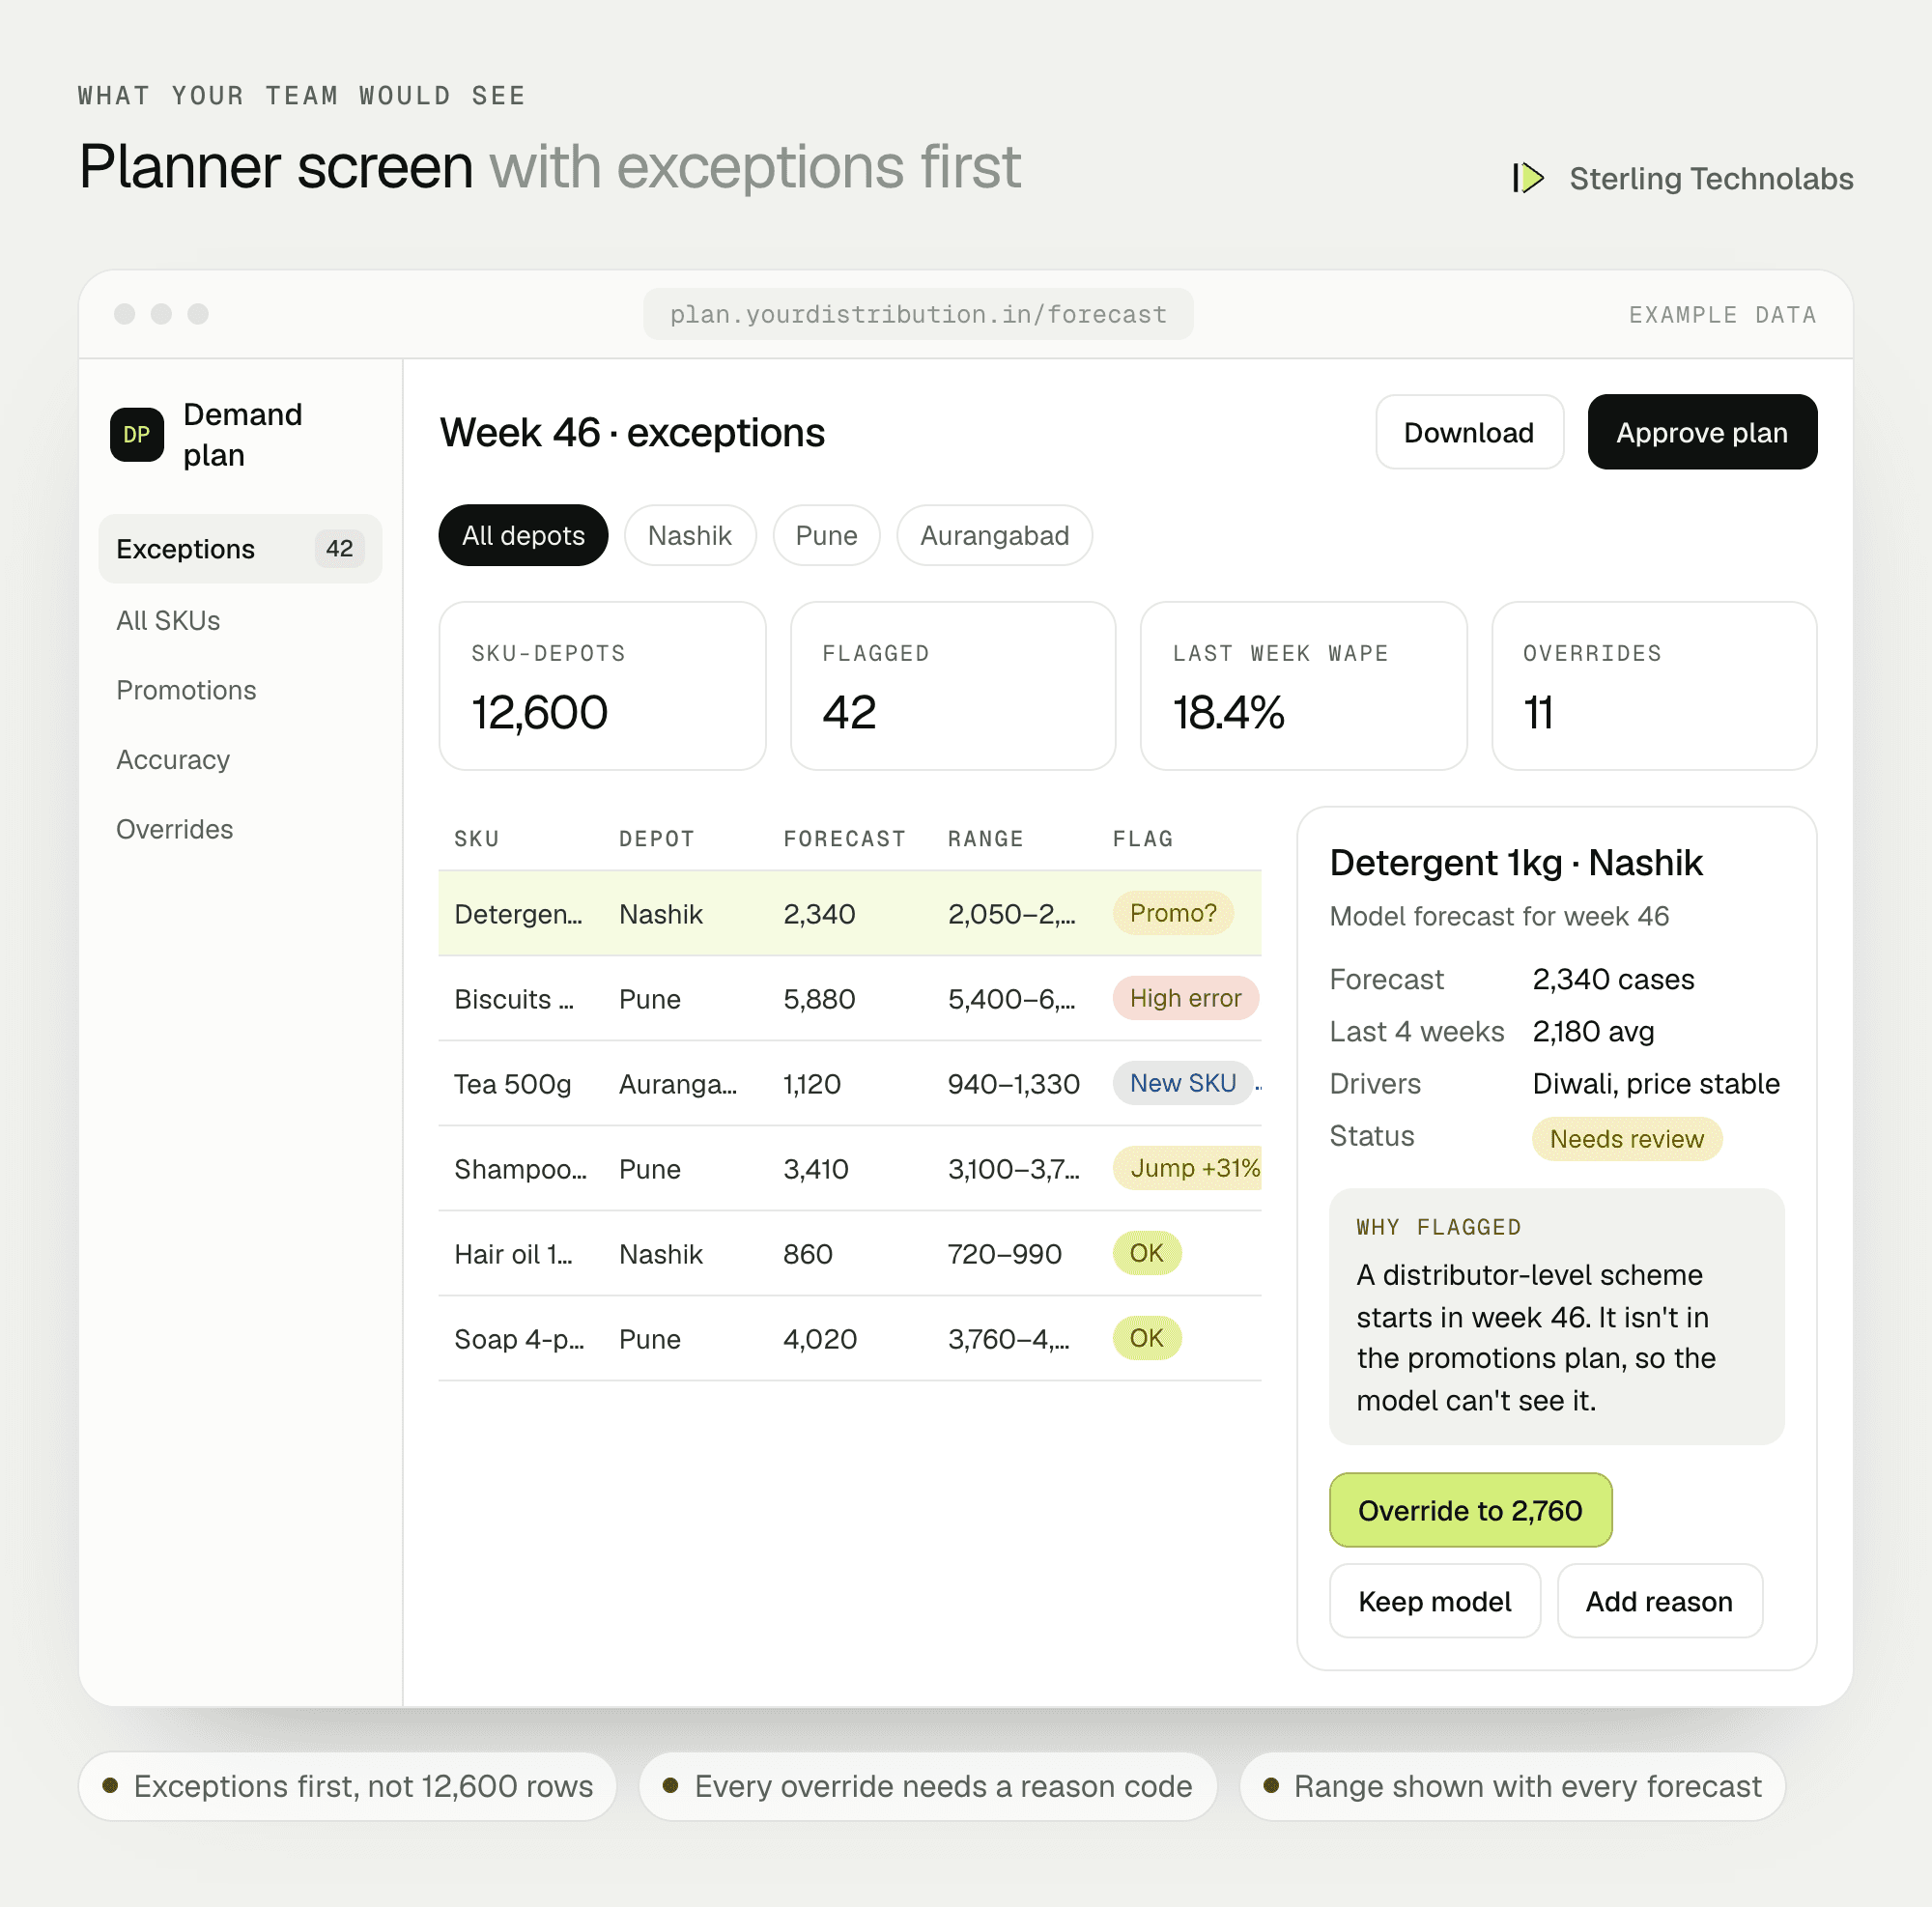Download the week 46 plan
The height and width of the screenshot is (1907, 1932).
1469,432
